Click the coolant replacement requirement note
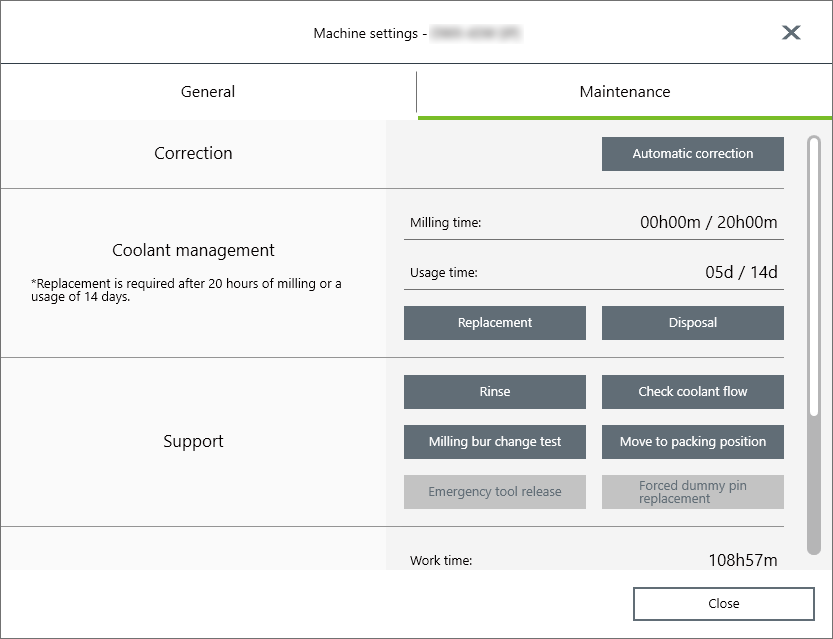 [x=186, y=290]
